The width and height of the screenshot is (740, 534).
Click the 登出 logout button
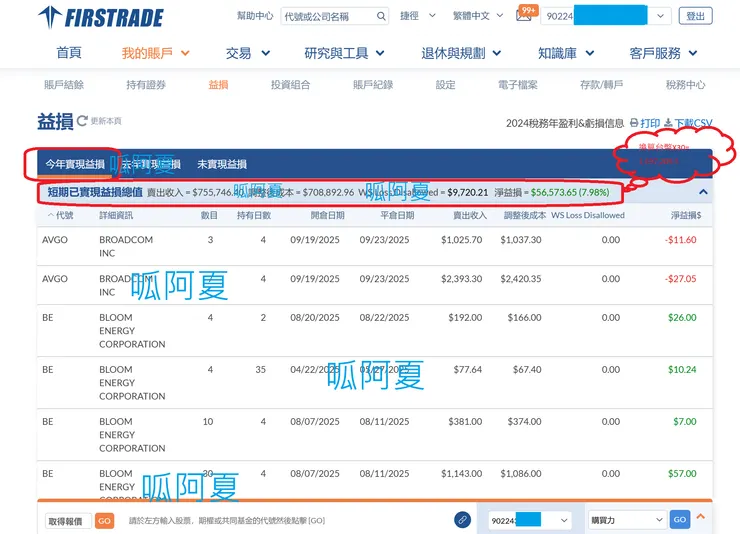pyautogui.click(x=695, y=16)
